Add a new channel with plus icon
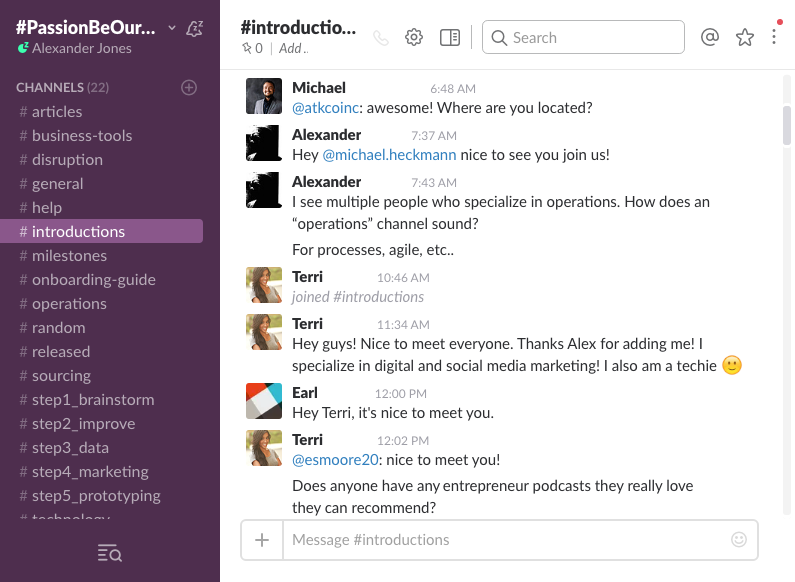Screen dimensions: 795x582 189,88
